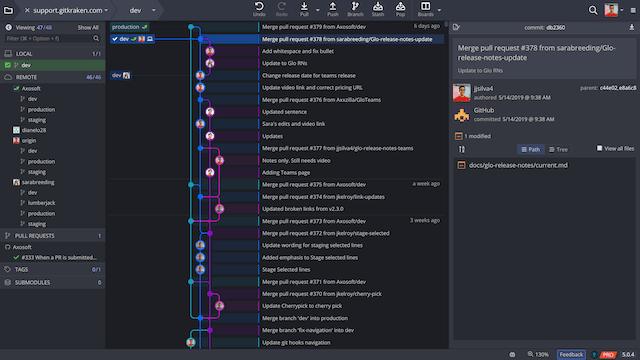Collapse the LOCAL section
The width and height of the screenshot is (640, 360).
pyautogui.click(x=53, y=53)
